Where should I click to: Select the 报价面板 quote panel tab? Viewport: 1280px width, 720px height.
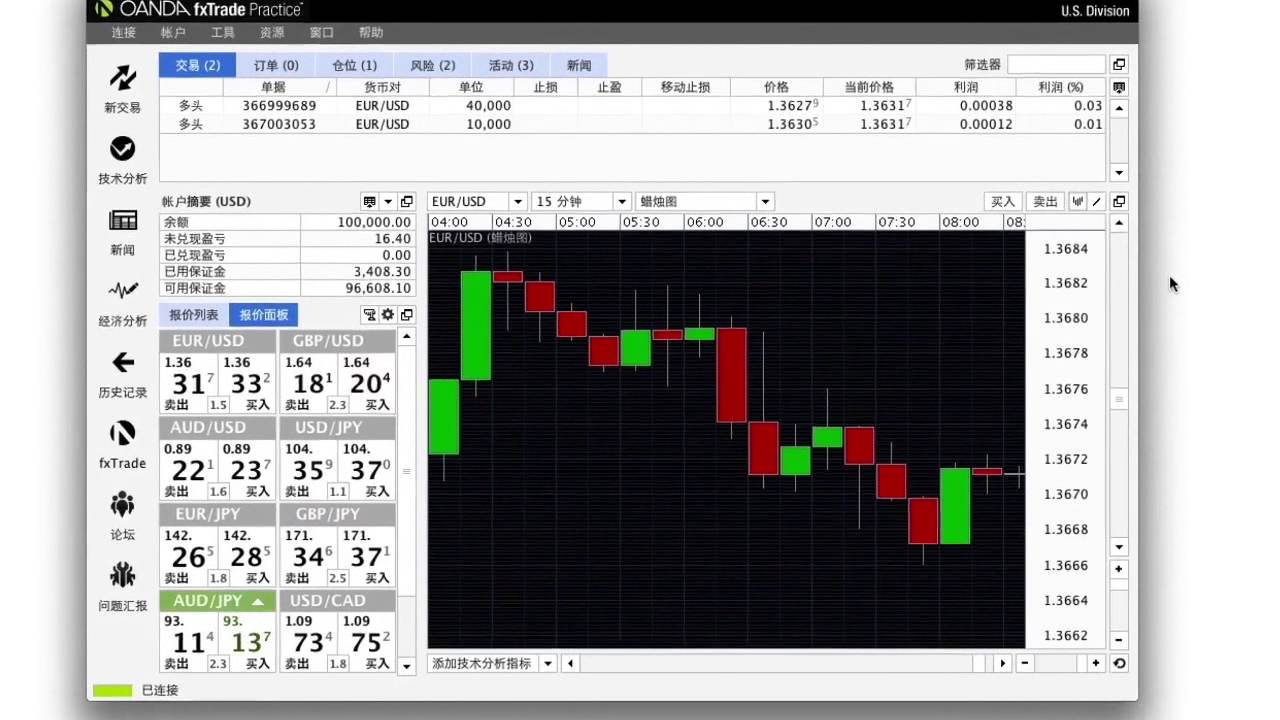(264, 315)
